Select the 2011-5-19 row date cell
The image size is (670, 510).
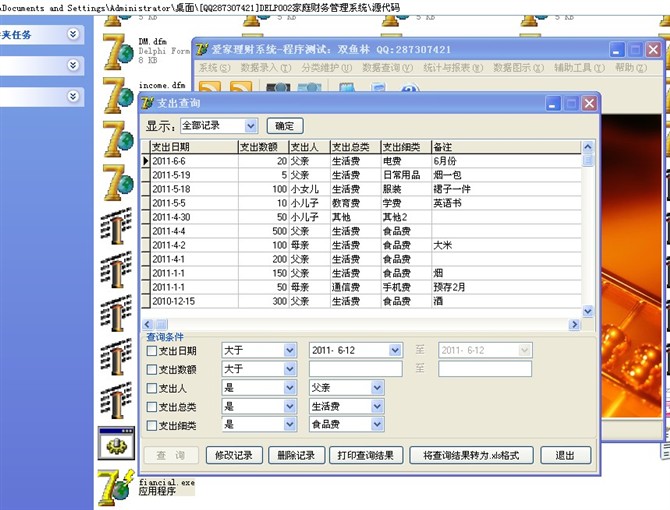coord(194,175)
